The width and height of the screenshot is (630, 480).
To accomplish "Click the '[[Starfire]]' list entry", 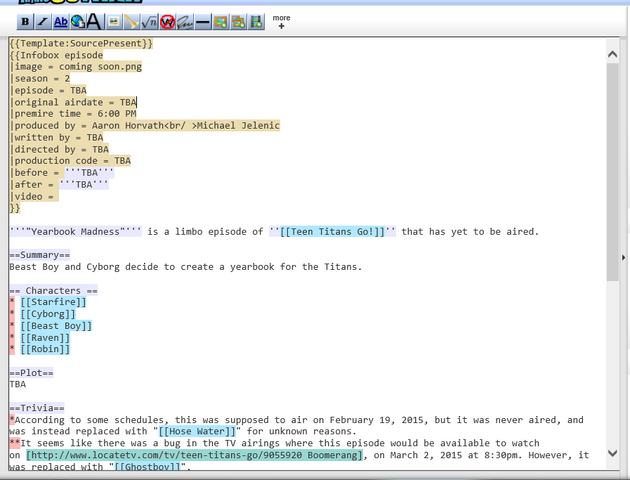I will [x=53, y=302].
